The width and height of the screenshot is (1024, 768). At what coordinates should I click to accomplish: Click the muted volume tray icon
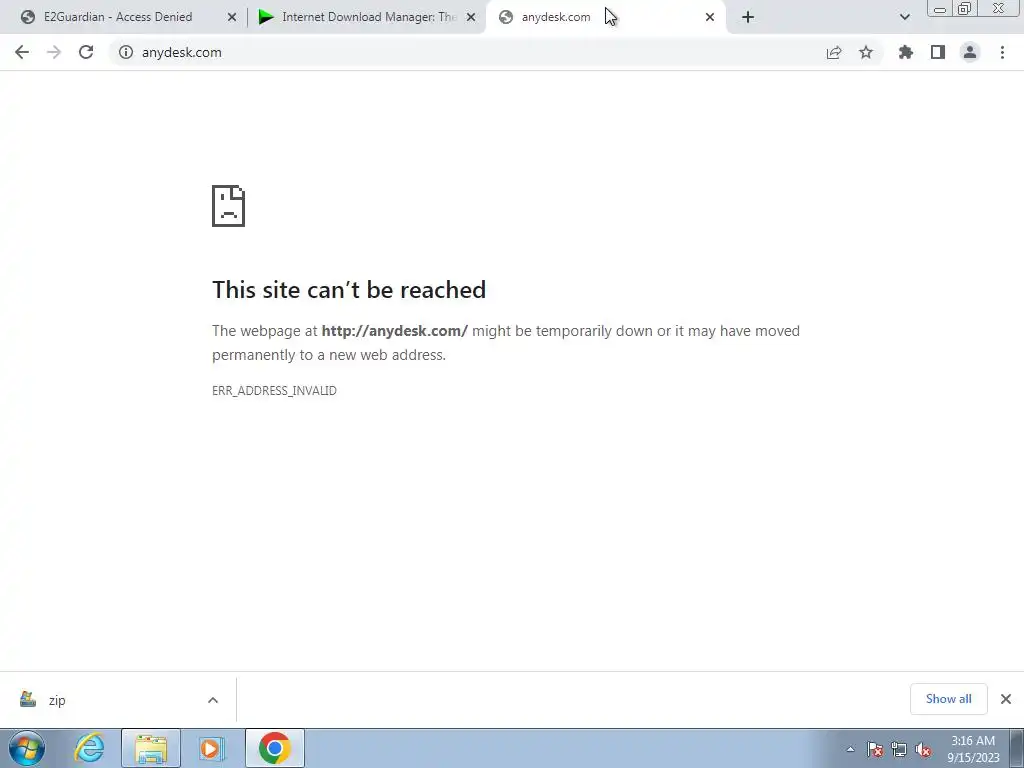(923, 750)
